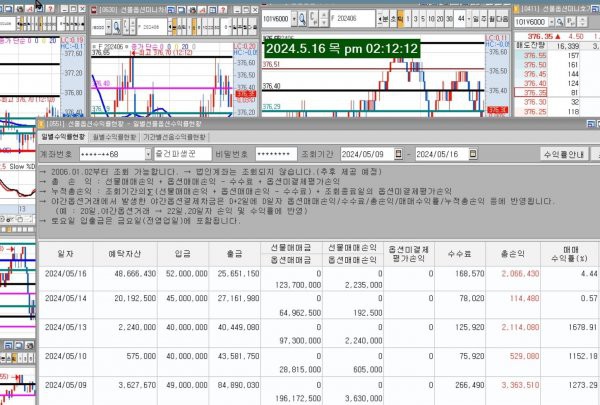Click the 'P' button in order window 0411
The height and width of the screenshot is (405, 600).
point(570,22)
